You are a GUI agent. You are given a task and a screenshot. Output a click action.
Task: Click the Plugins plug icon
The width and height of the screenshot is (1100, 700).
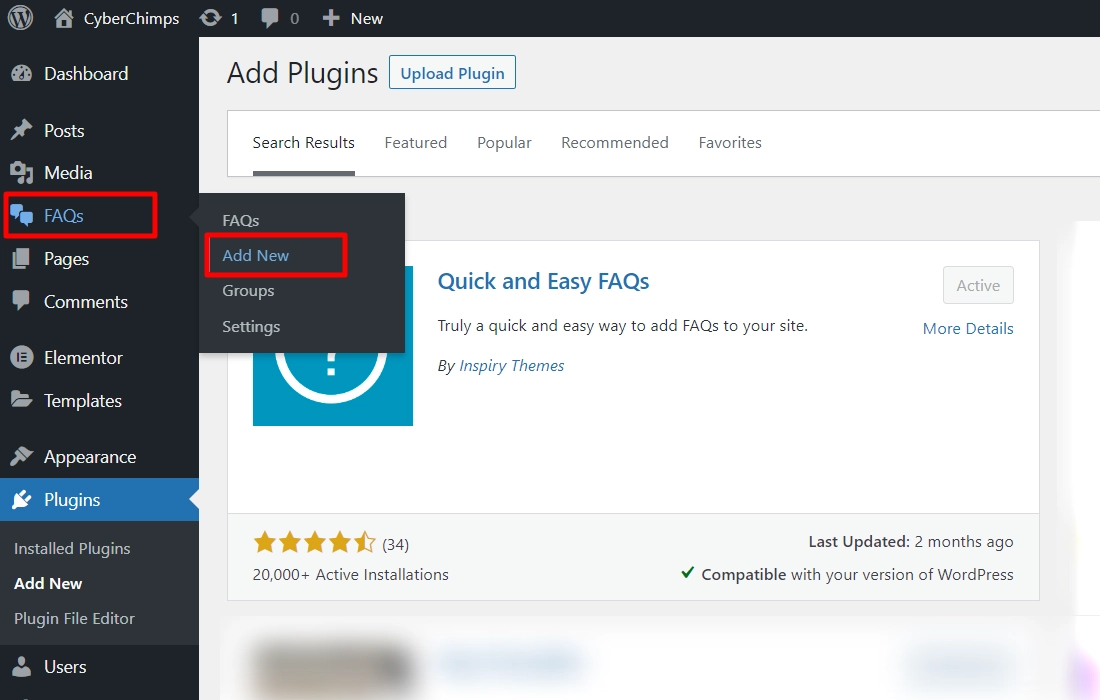22,499
